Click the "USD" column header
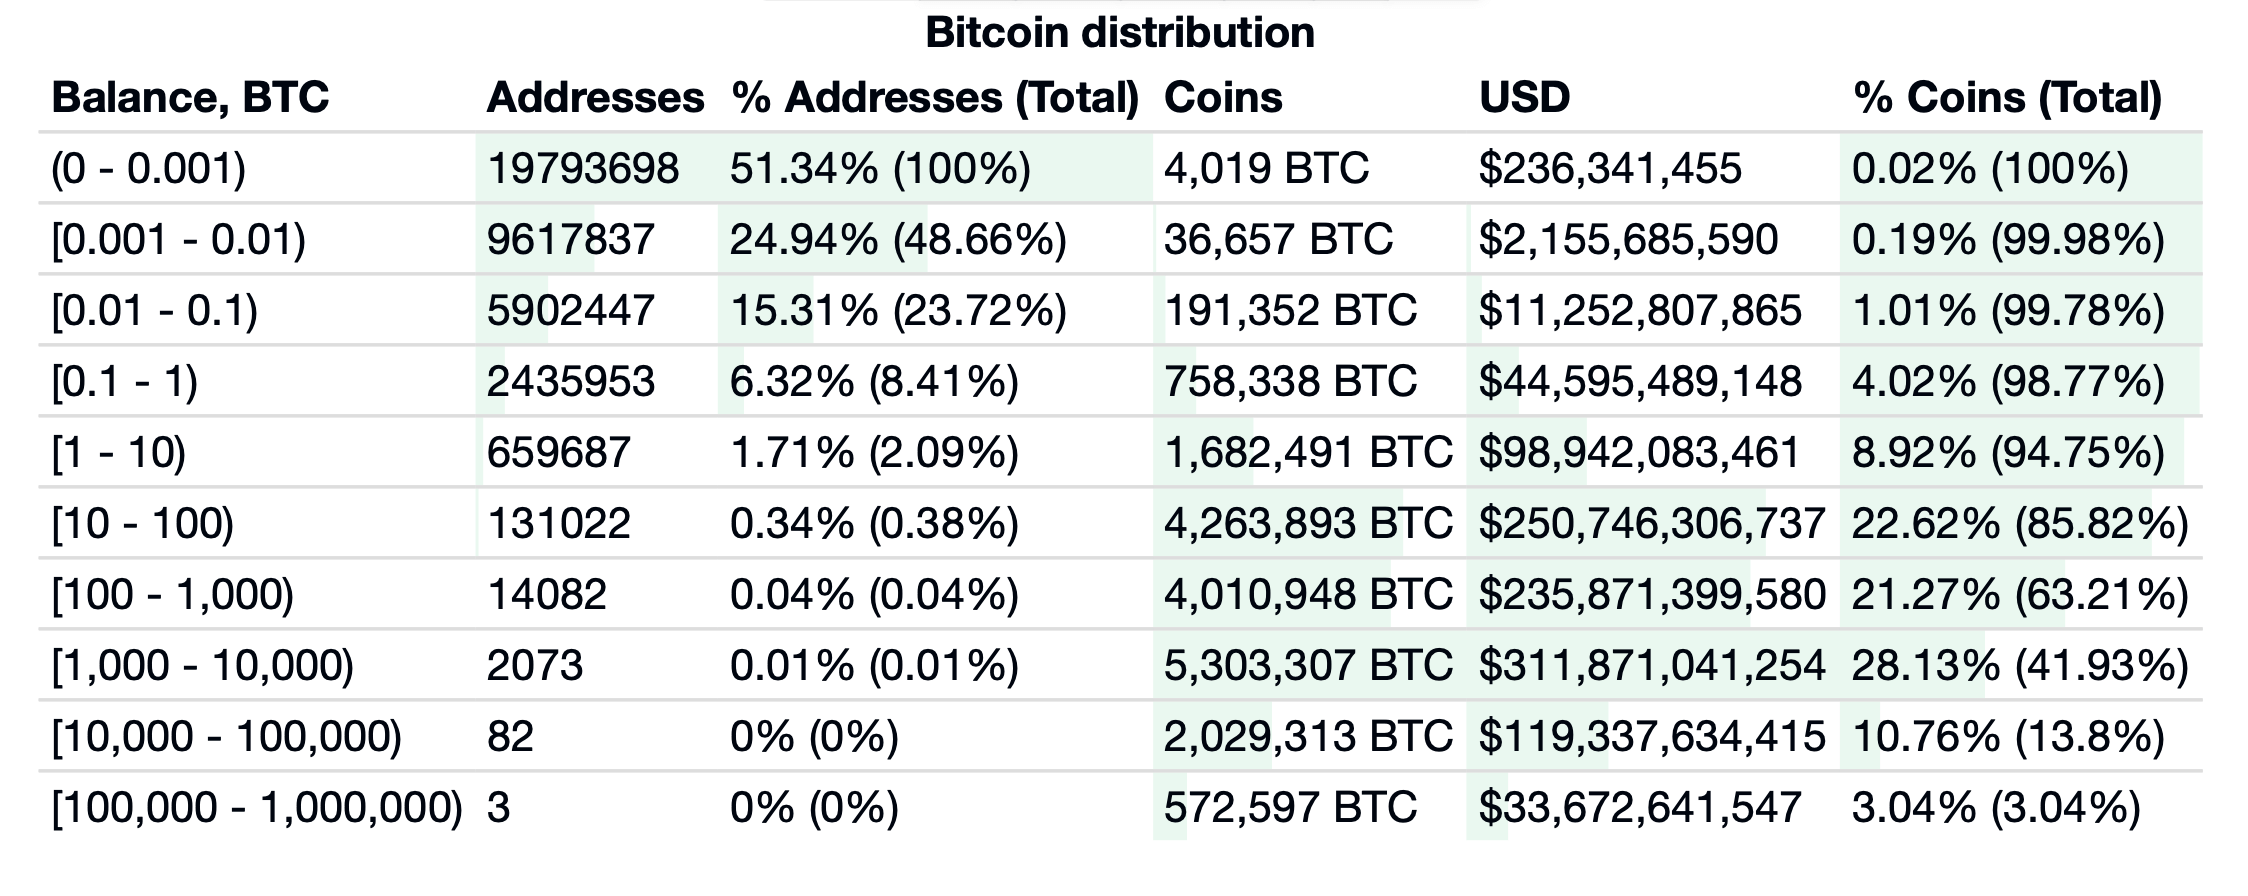Screen dimensions: 2248x896 point(1524,98)
